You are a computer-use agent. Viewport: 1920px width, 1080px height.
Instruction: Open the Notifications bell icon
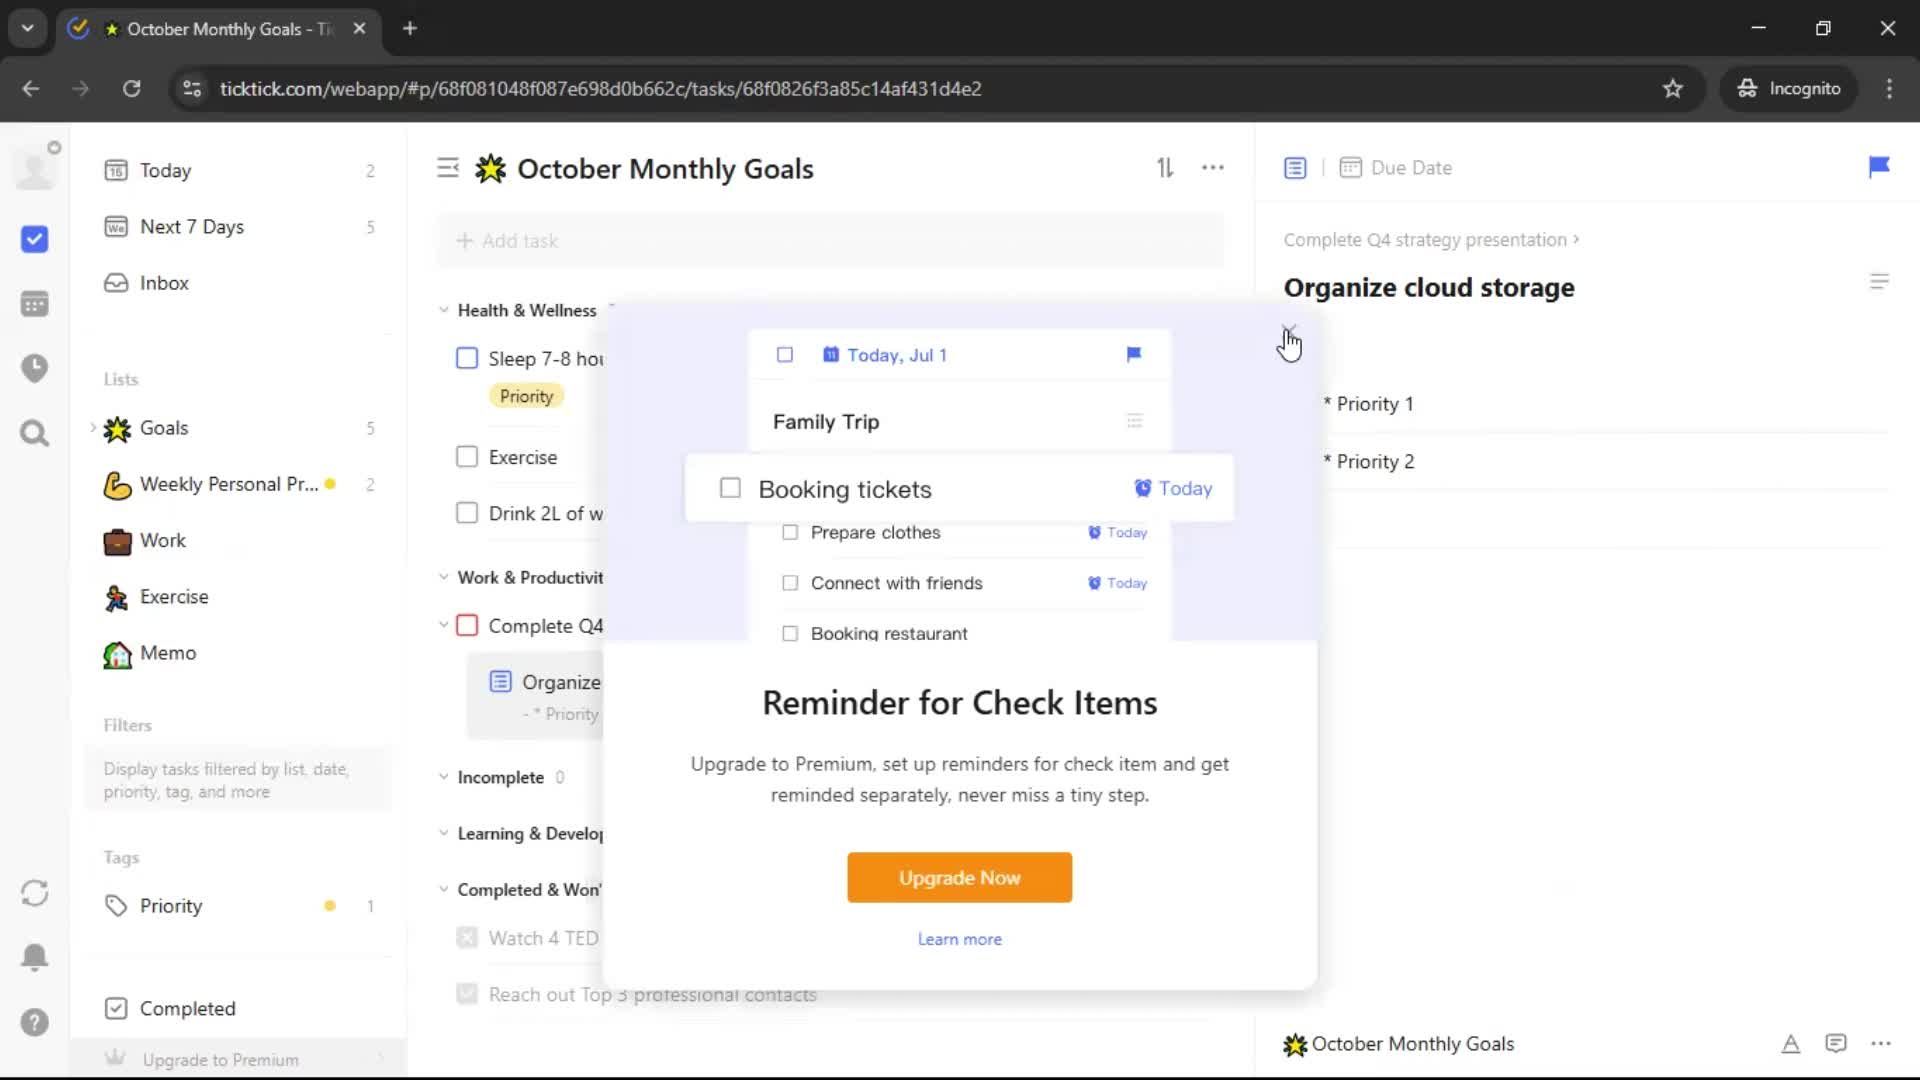(x=34, y=957)
